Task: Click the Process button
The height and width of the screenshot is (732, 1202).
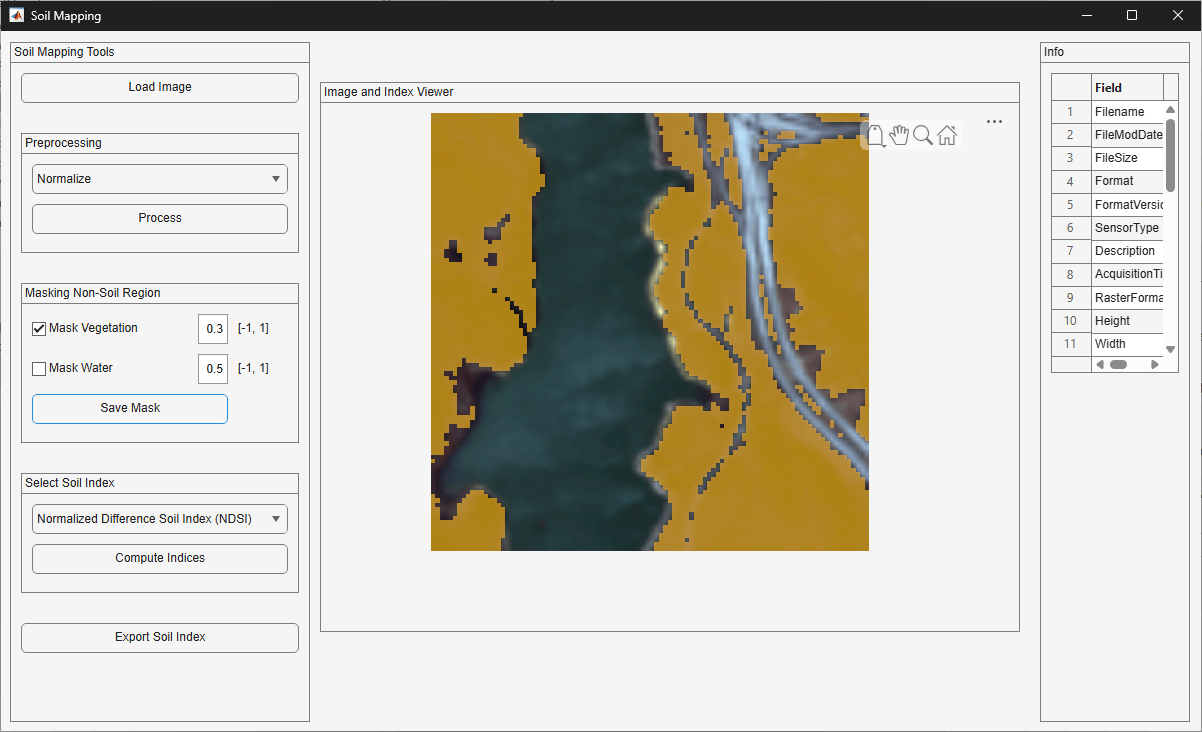Action: coord(160,218)
